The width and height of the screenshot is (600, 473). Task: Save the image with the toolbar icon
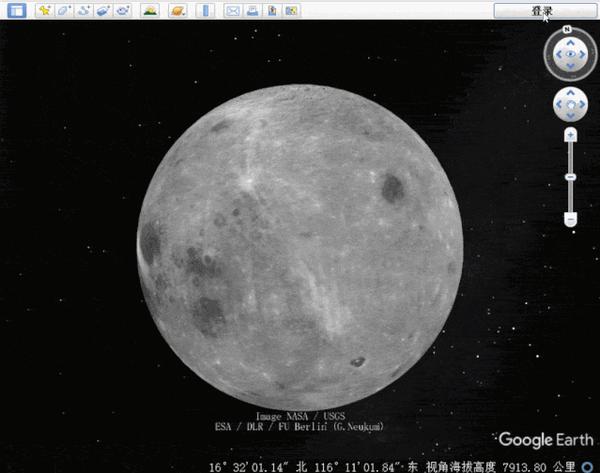[272, 11]
